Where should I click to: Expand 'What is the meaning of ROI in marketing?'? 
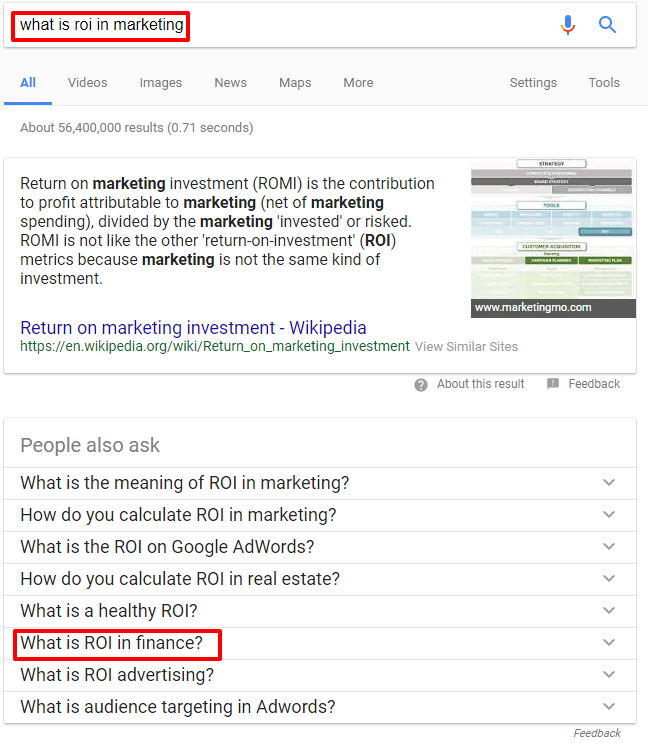point(320,483)
